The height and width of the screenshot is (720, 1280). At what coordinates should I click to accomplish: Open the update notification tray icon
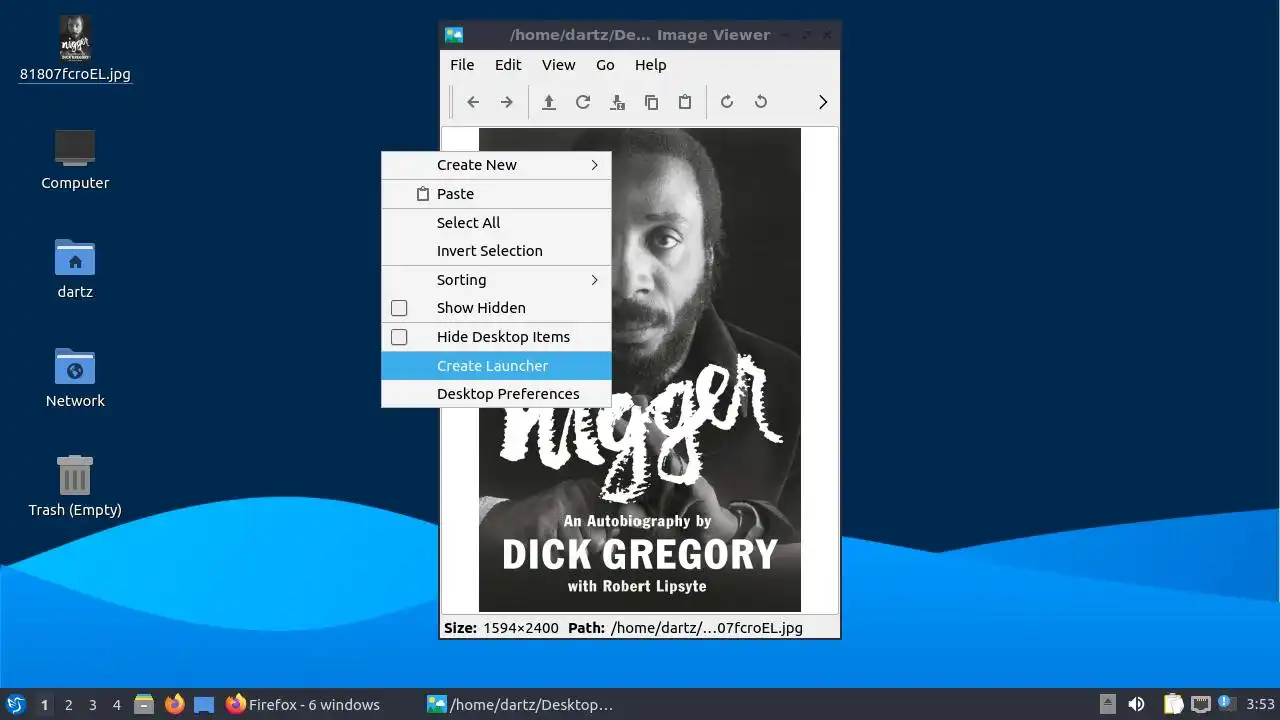click(x=1227, y=704)
